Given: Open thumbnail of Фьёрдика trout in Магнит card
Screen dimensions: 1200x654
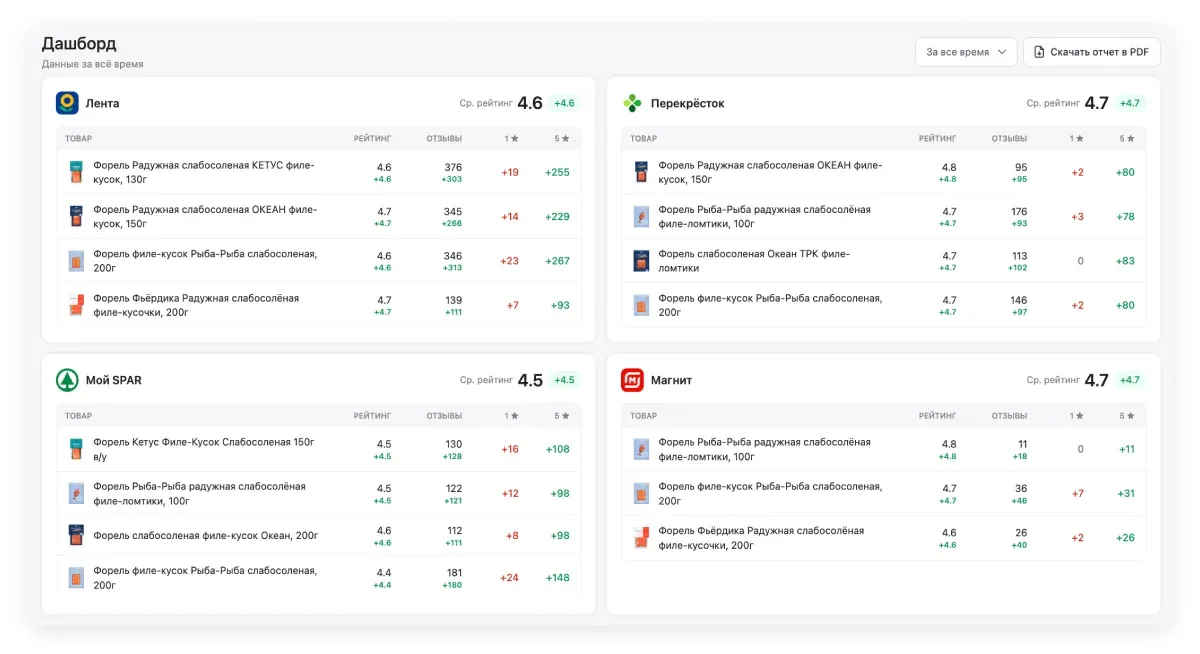Looking at the screenshot, I should (641, 537).
